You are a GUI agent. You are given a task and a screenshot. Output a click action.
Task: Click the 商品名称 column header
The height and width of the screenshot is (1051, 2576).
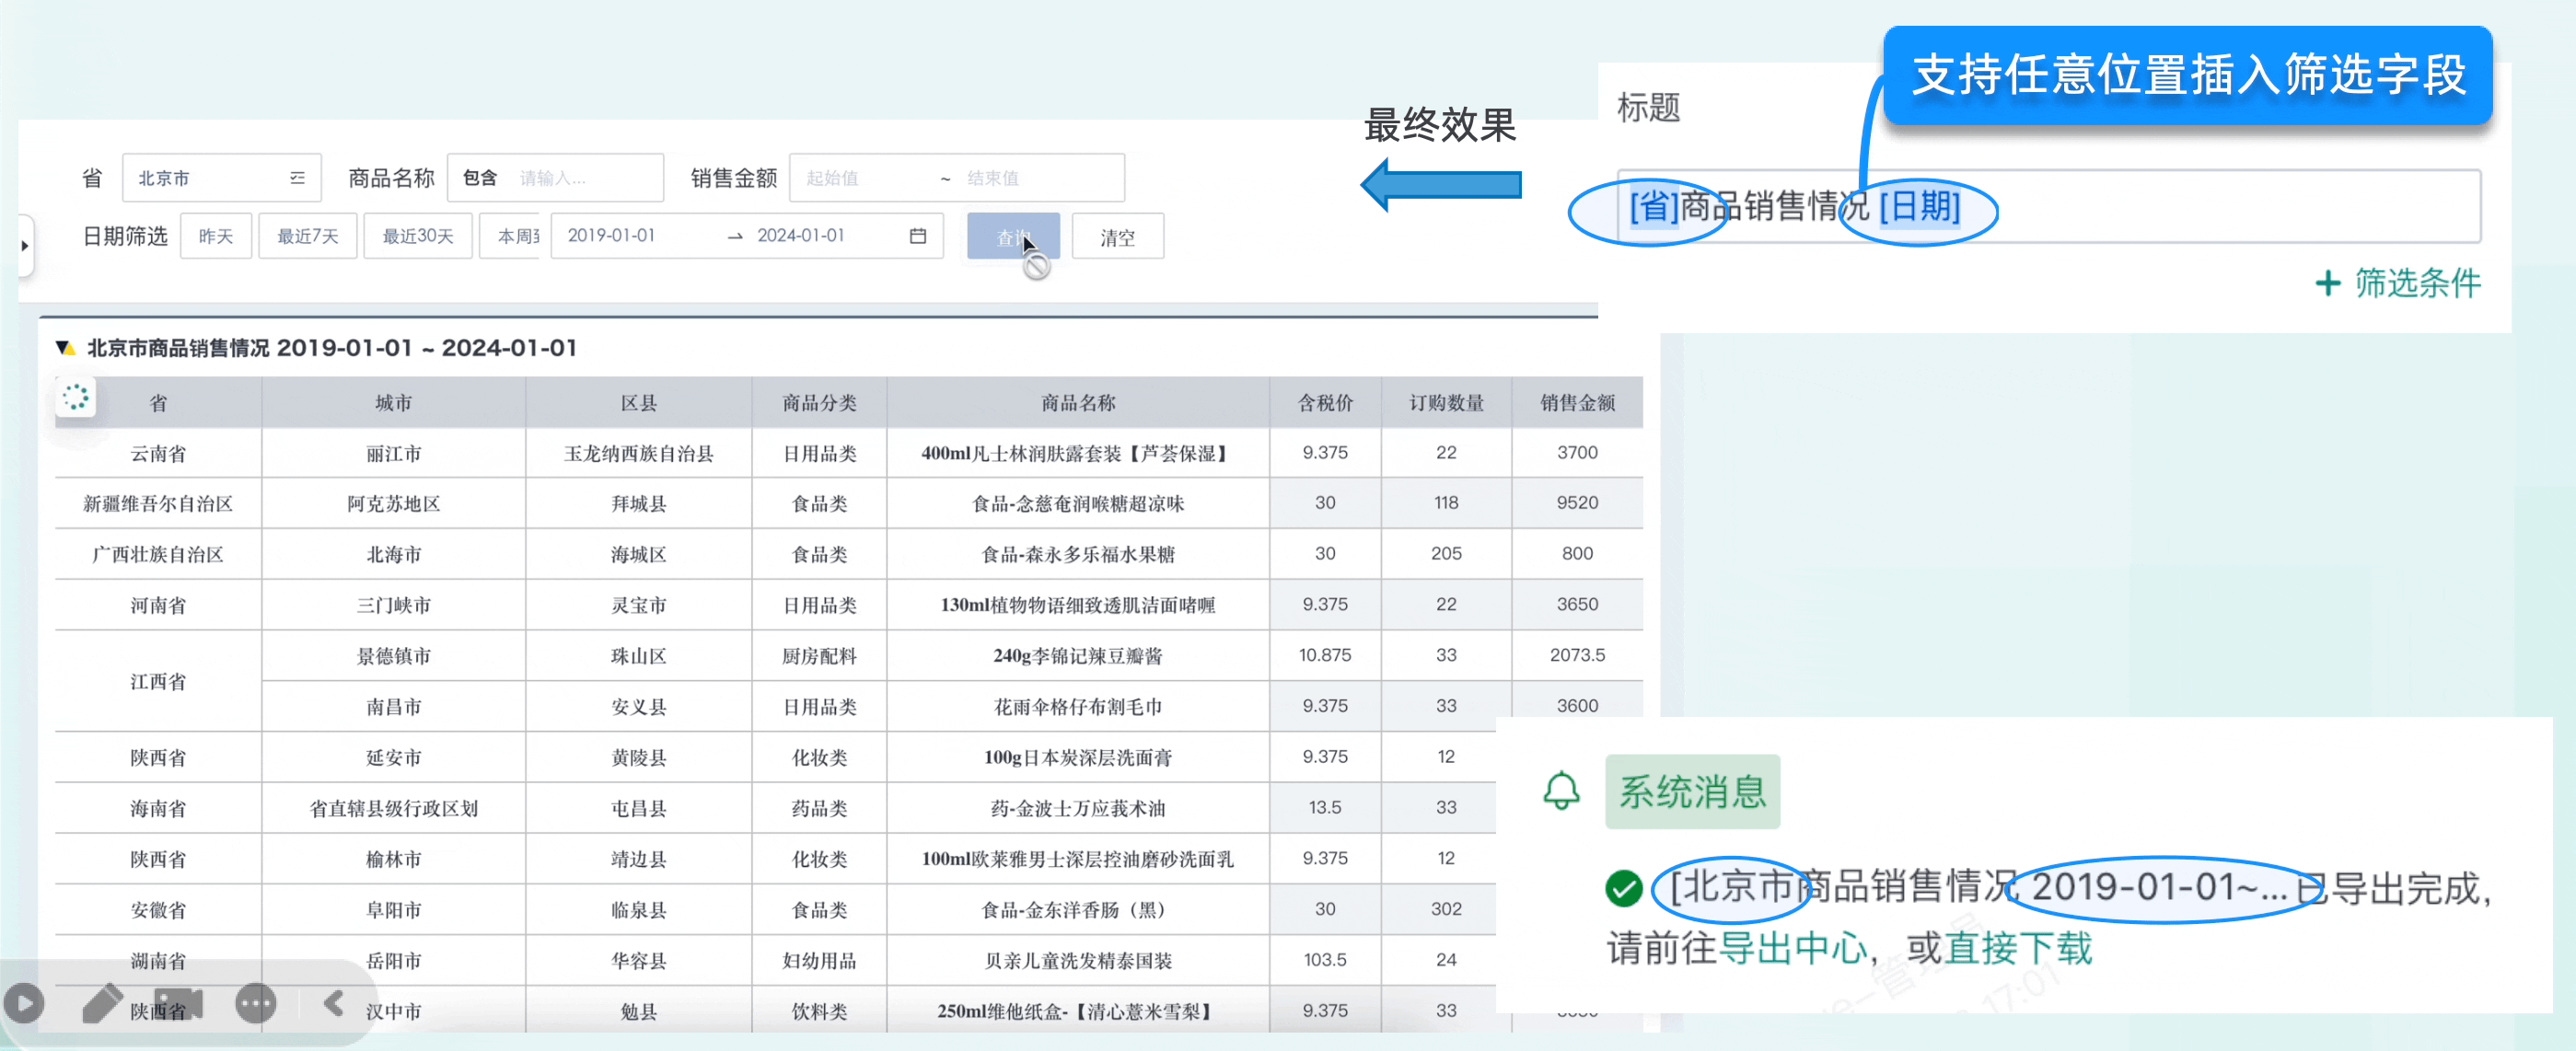pos(1078,402)
